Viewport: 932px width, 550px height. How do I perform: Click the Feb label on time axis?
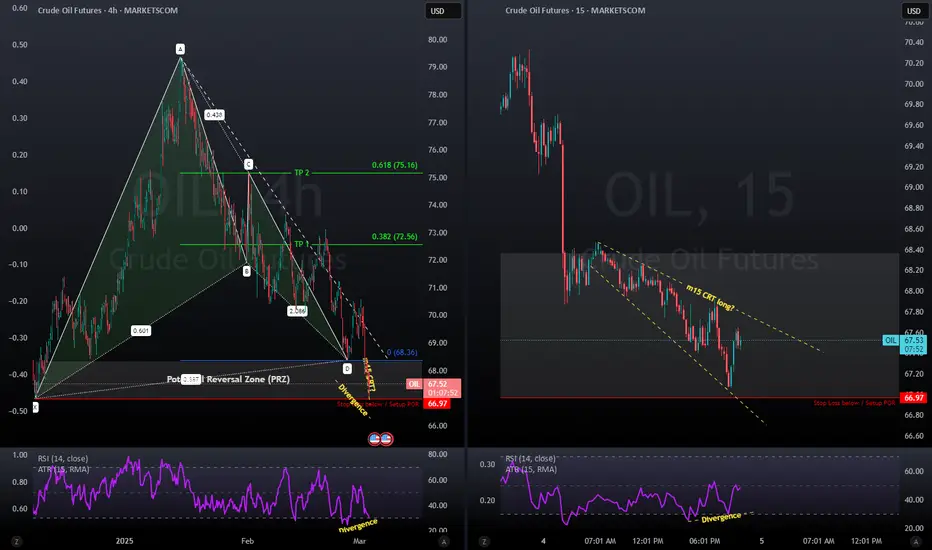point(247,541)
